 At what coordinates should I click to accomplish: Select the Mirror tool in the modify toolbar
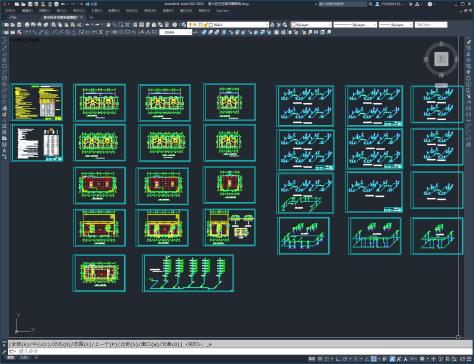pyautogui.click(x=469, y=54)
